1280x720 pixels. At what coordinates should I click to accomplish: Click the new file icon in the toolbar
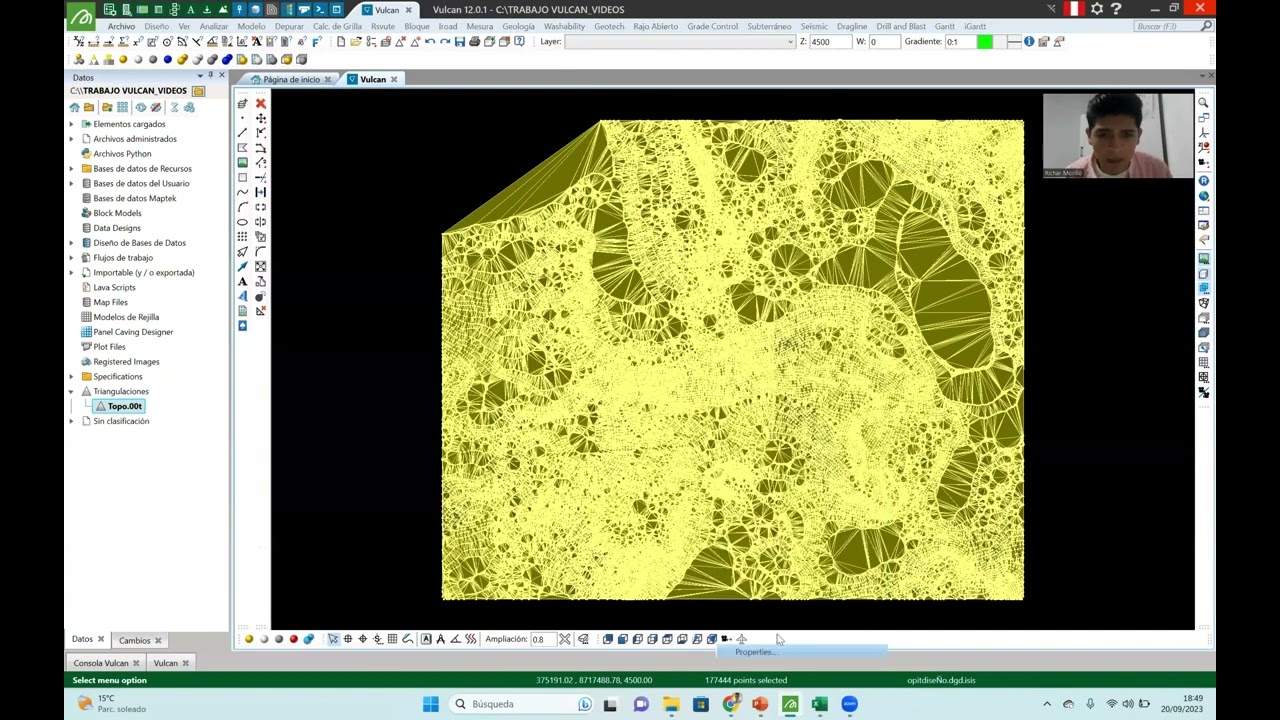coord(341,42)
